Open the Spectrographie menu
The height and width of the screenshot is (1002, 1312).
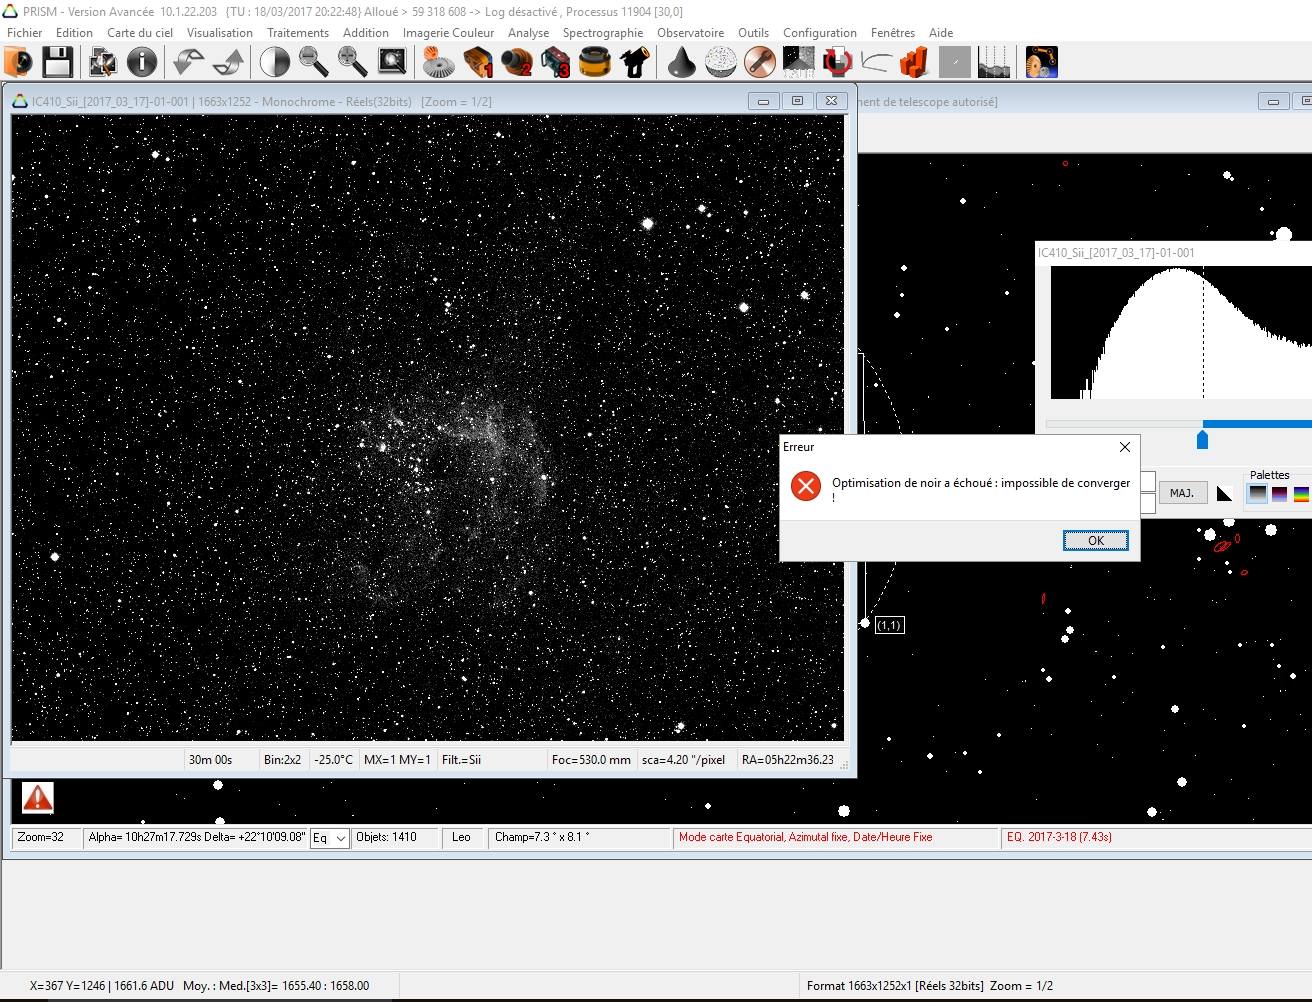pos(602,33)
